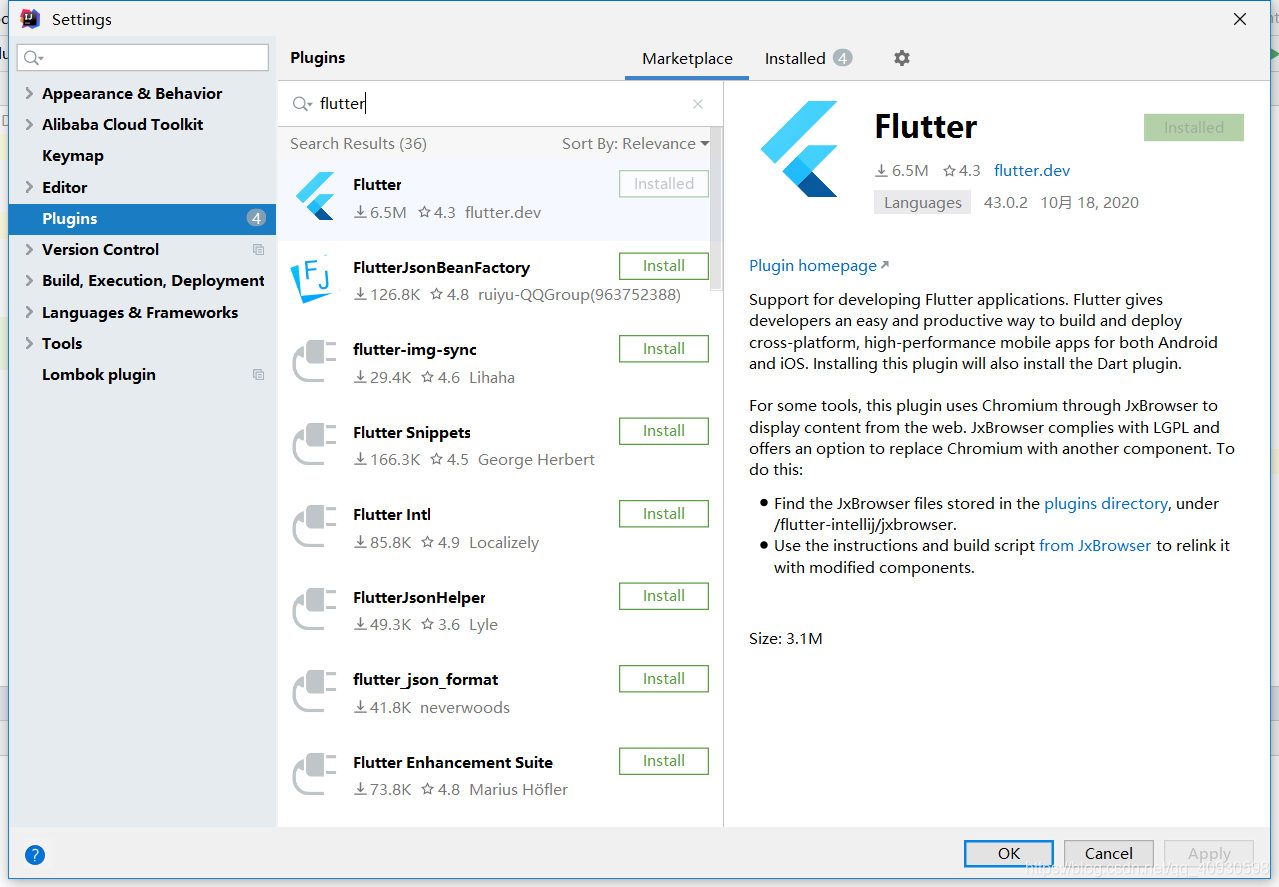
Task: Expand the Tools settings node
Action: coord(28,343)
